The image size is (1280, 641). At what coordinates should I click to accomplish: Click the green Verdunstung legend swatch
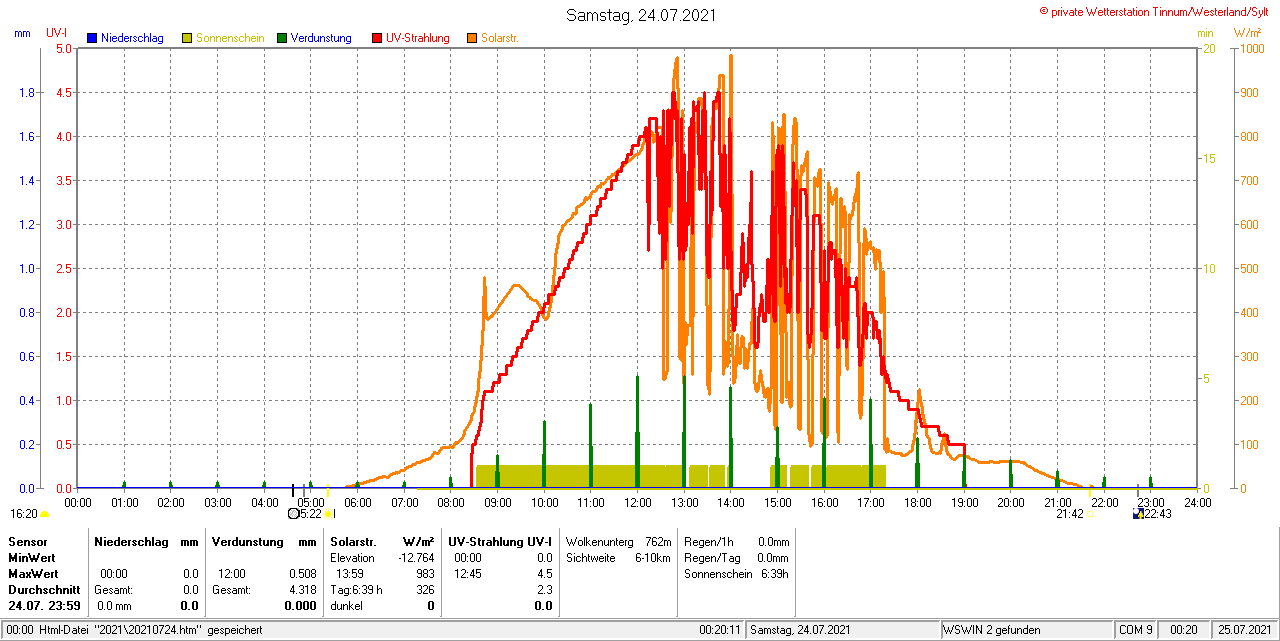[x=282, y=38]
